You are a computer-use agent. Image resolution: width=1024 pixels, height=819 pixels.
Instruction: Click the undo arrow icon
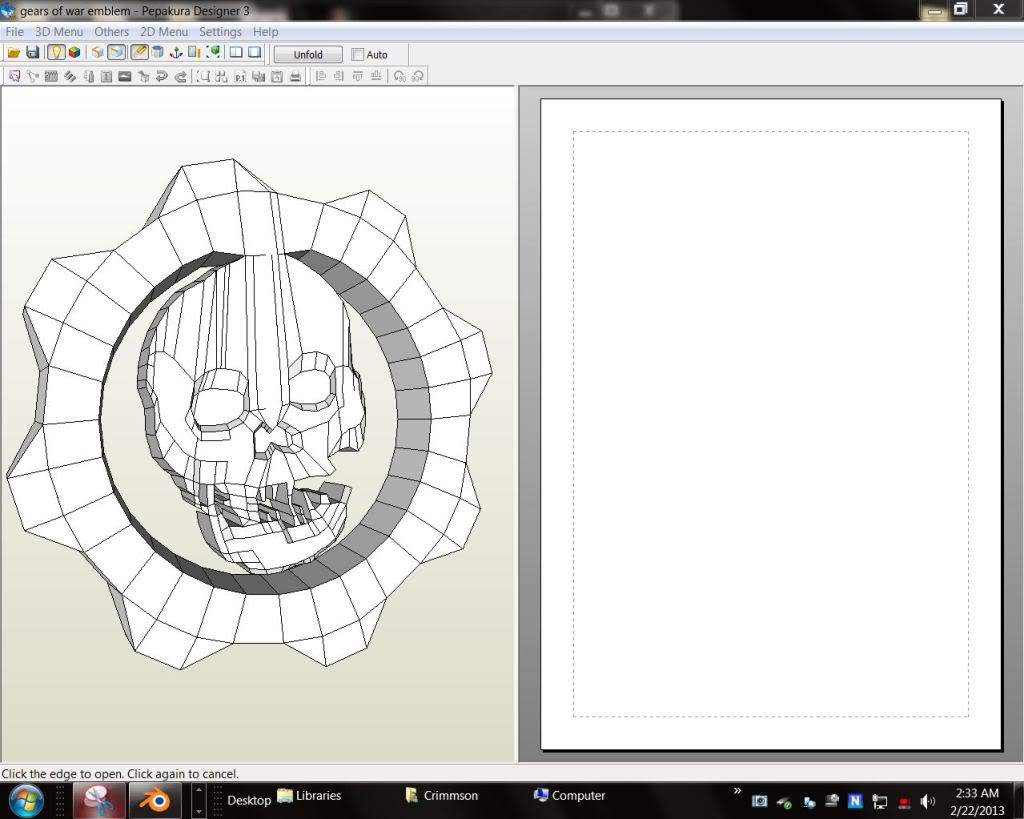[162, 76]
